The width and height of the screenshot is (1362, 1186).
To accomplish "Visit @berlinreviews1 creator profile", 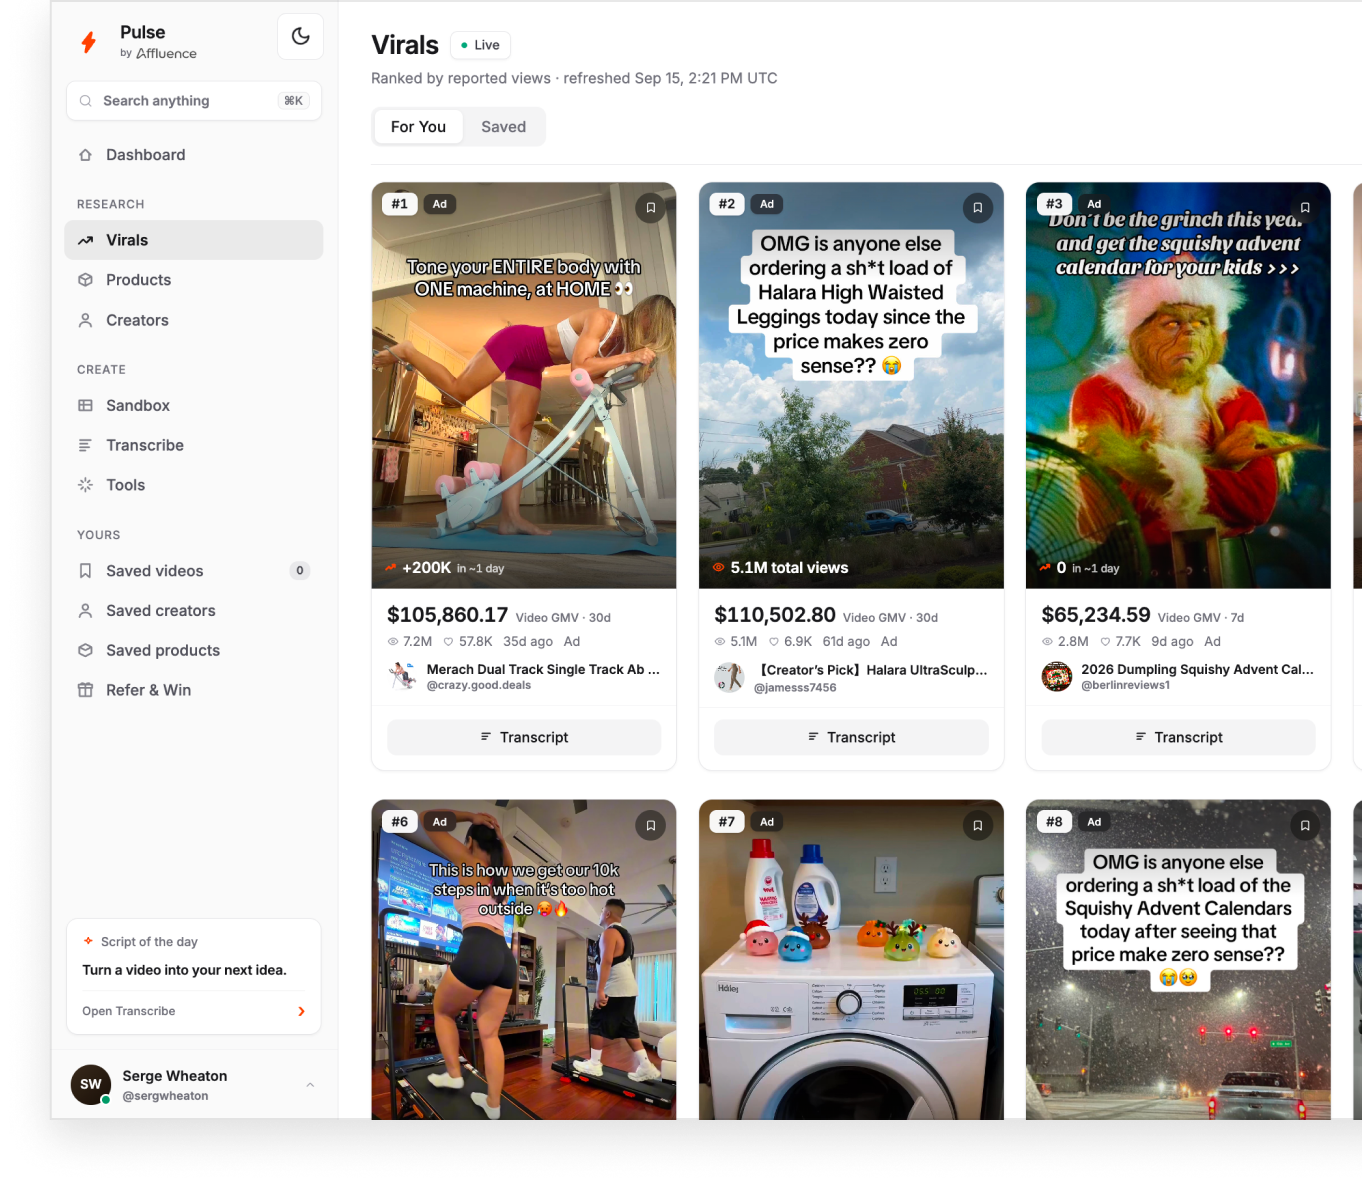I will click(x=1125, y=686).
